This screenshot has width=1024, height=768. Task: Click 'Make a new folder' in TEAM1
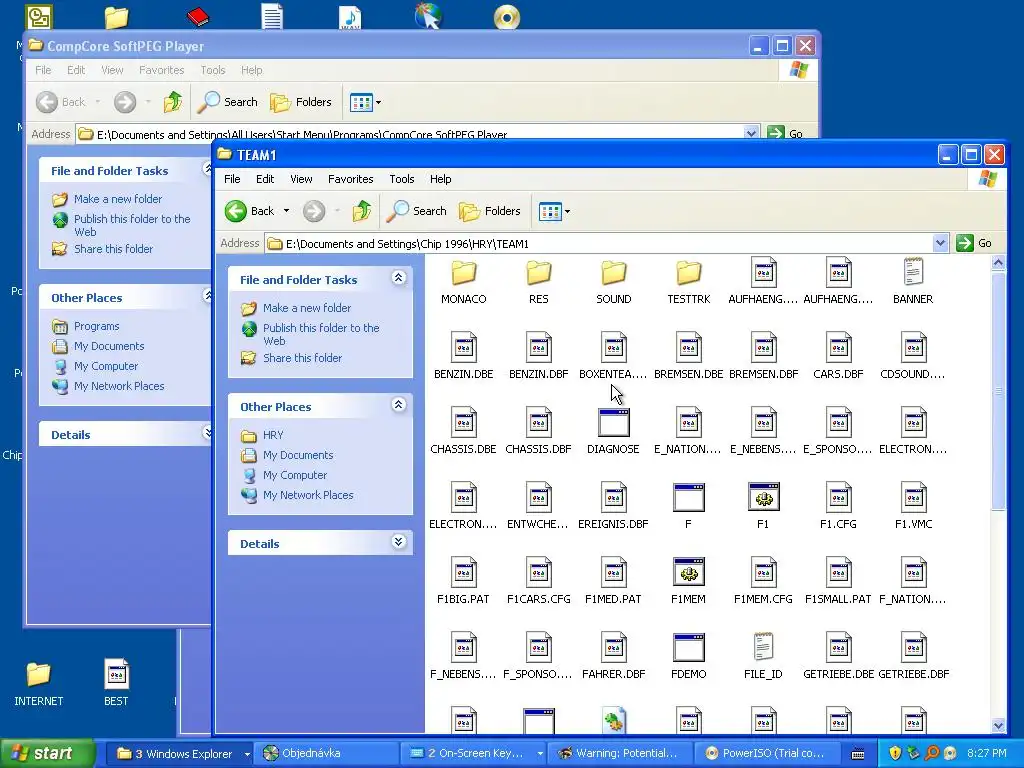click(x=307, y=308)
